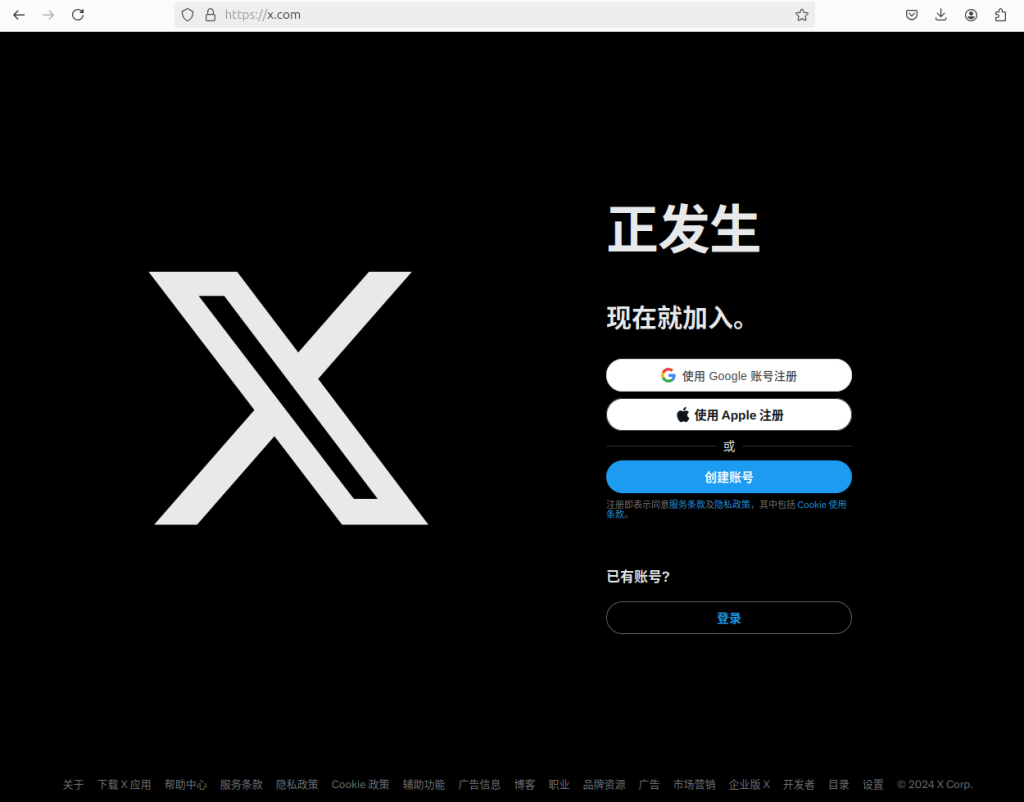
Task: Open the Firefox account profile icon
Action: click(x=971, y=15)
